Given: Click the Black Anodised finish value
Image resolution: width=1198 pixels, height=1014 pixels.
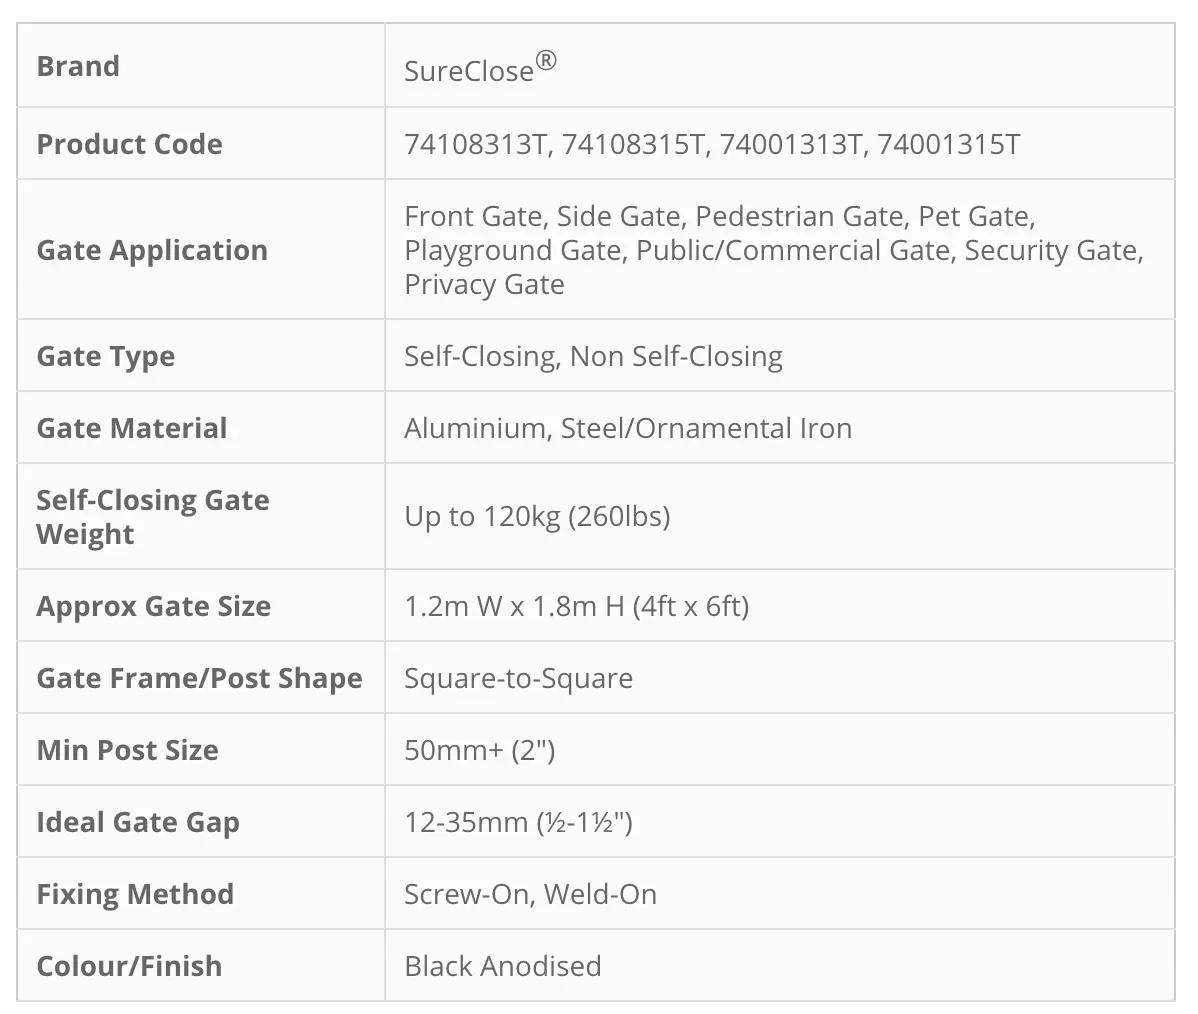Looking at the screenshot, I should click(x=502, y=966).
